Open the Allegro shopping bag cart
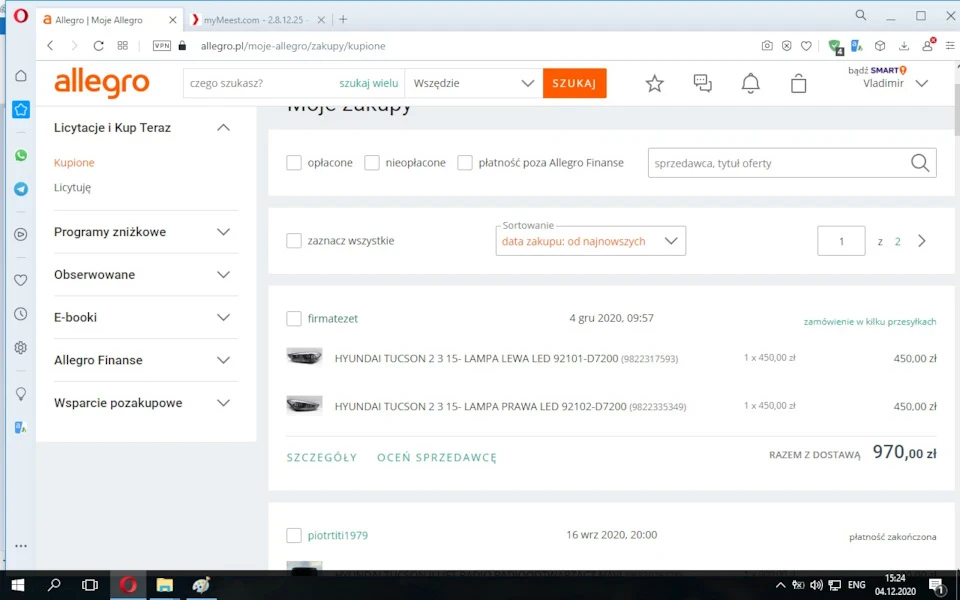The height and width of the screenshot is (600, 960). click(x=798, y=83)
